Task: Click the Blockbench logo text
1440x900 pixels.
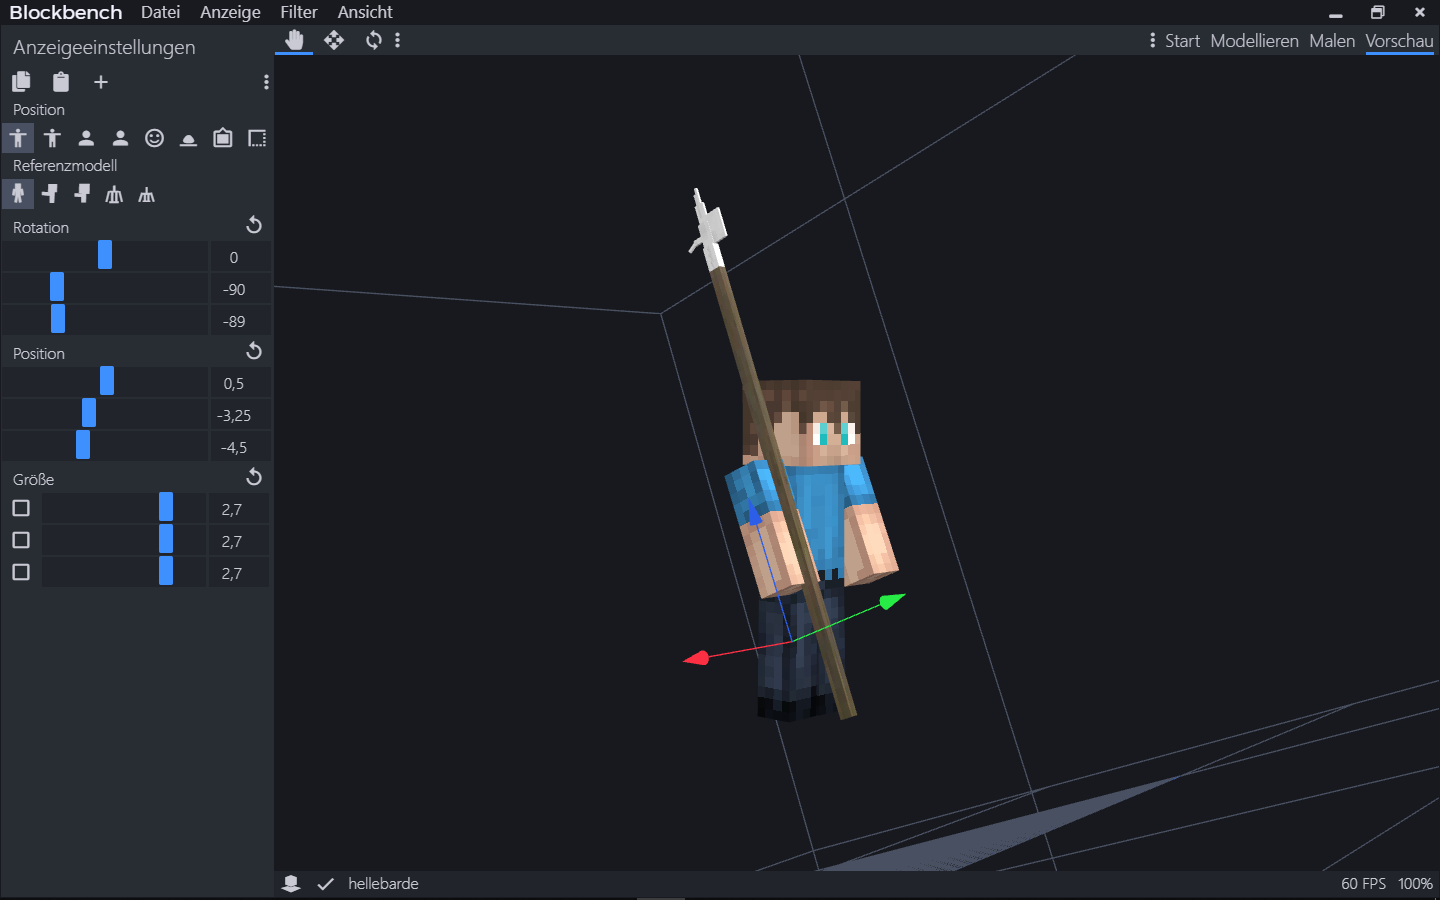Action: click(66, 12)
